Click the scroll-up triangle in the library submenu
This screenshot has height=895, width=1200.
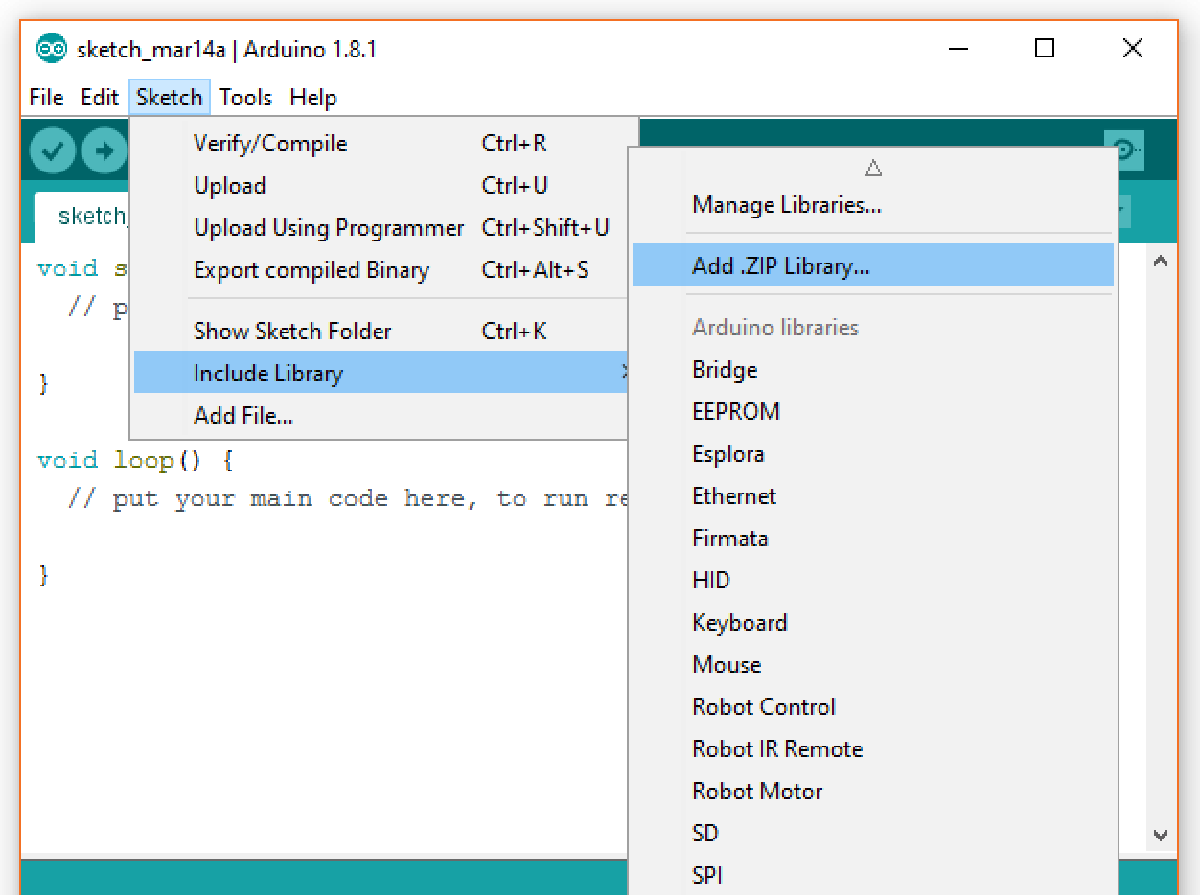(x=873, y=168)
